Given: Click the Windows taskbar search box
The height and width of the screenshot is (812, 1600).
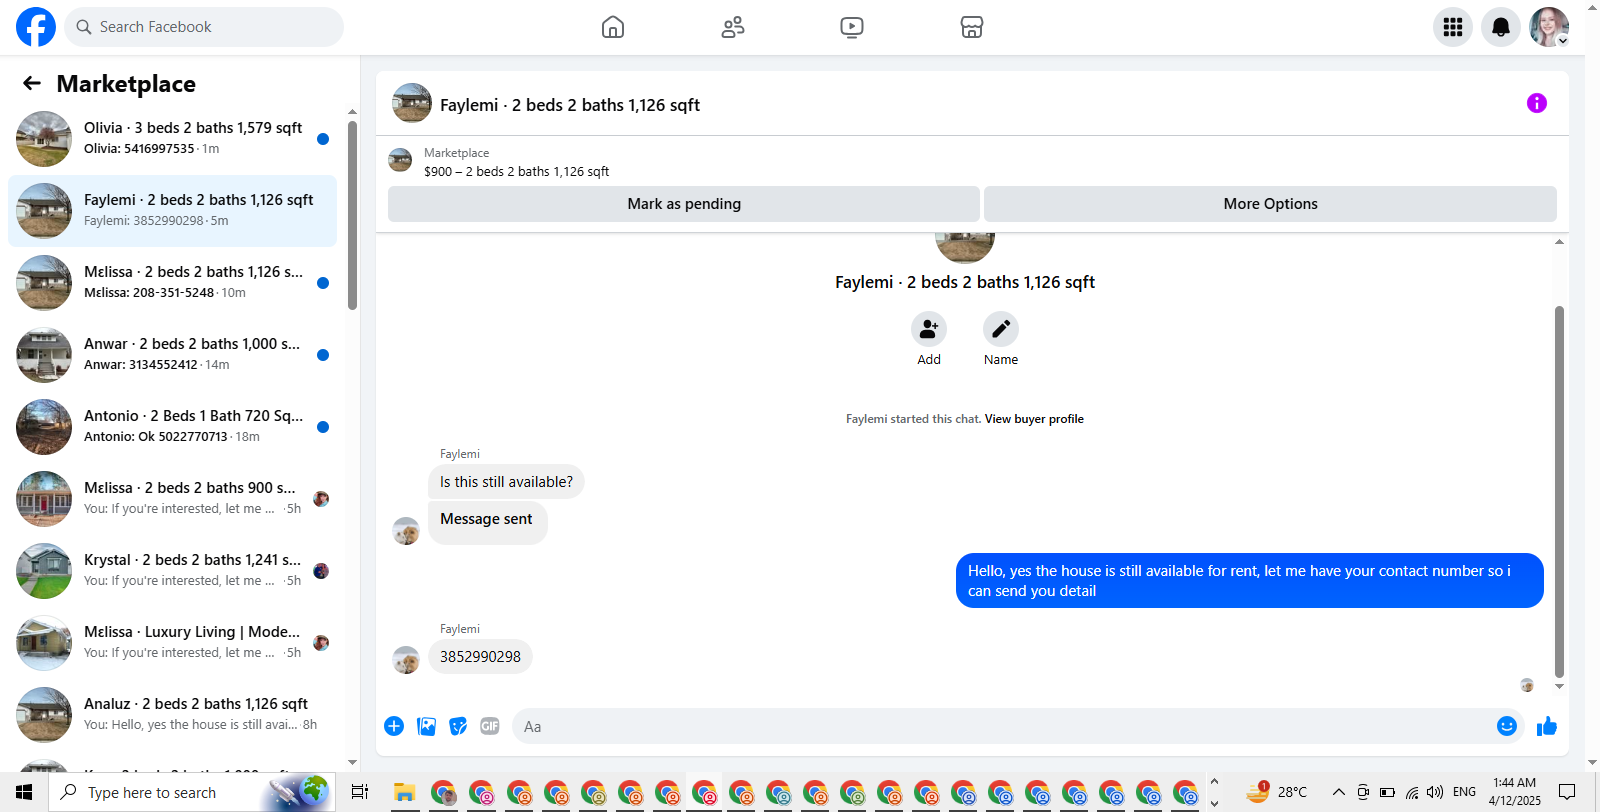Looking at the screenshot, I should point(190,792).
